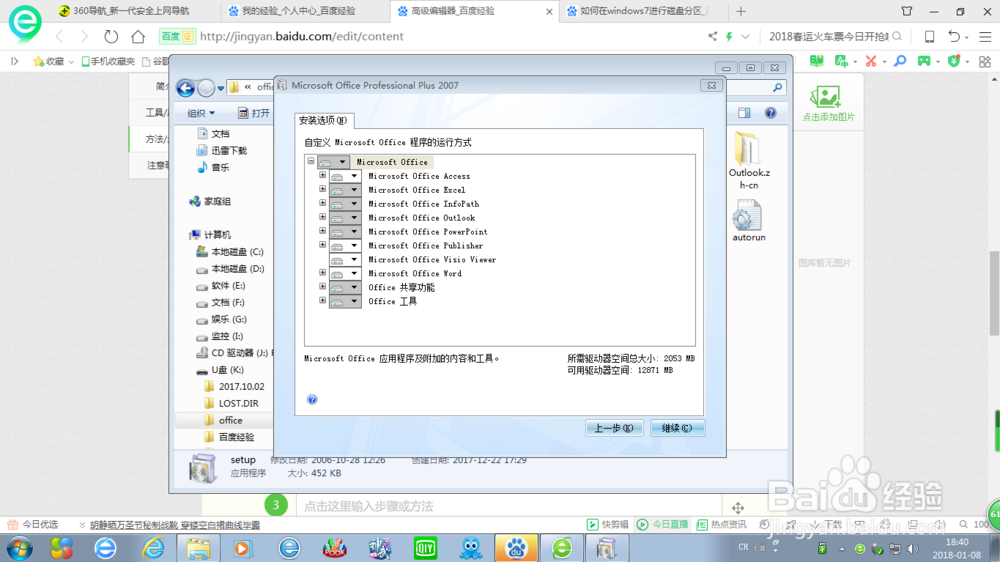Image resolution: width=1000 pixels, height=562 pixels.
Task: Open the Windows Start button
Action: point(20,548)
